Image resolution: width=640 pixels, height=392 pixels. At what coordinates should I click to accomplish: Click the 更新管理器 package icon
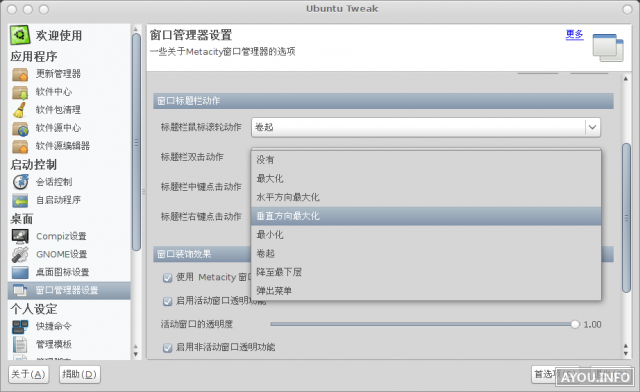(x=20, y=74)
